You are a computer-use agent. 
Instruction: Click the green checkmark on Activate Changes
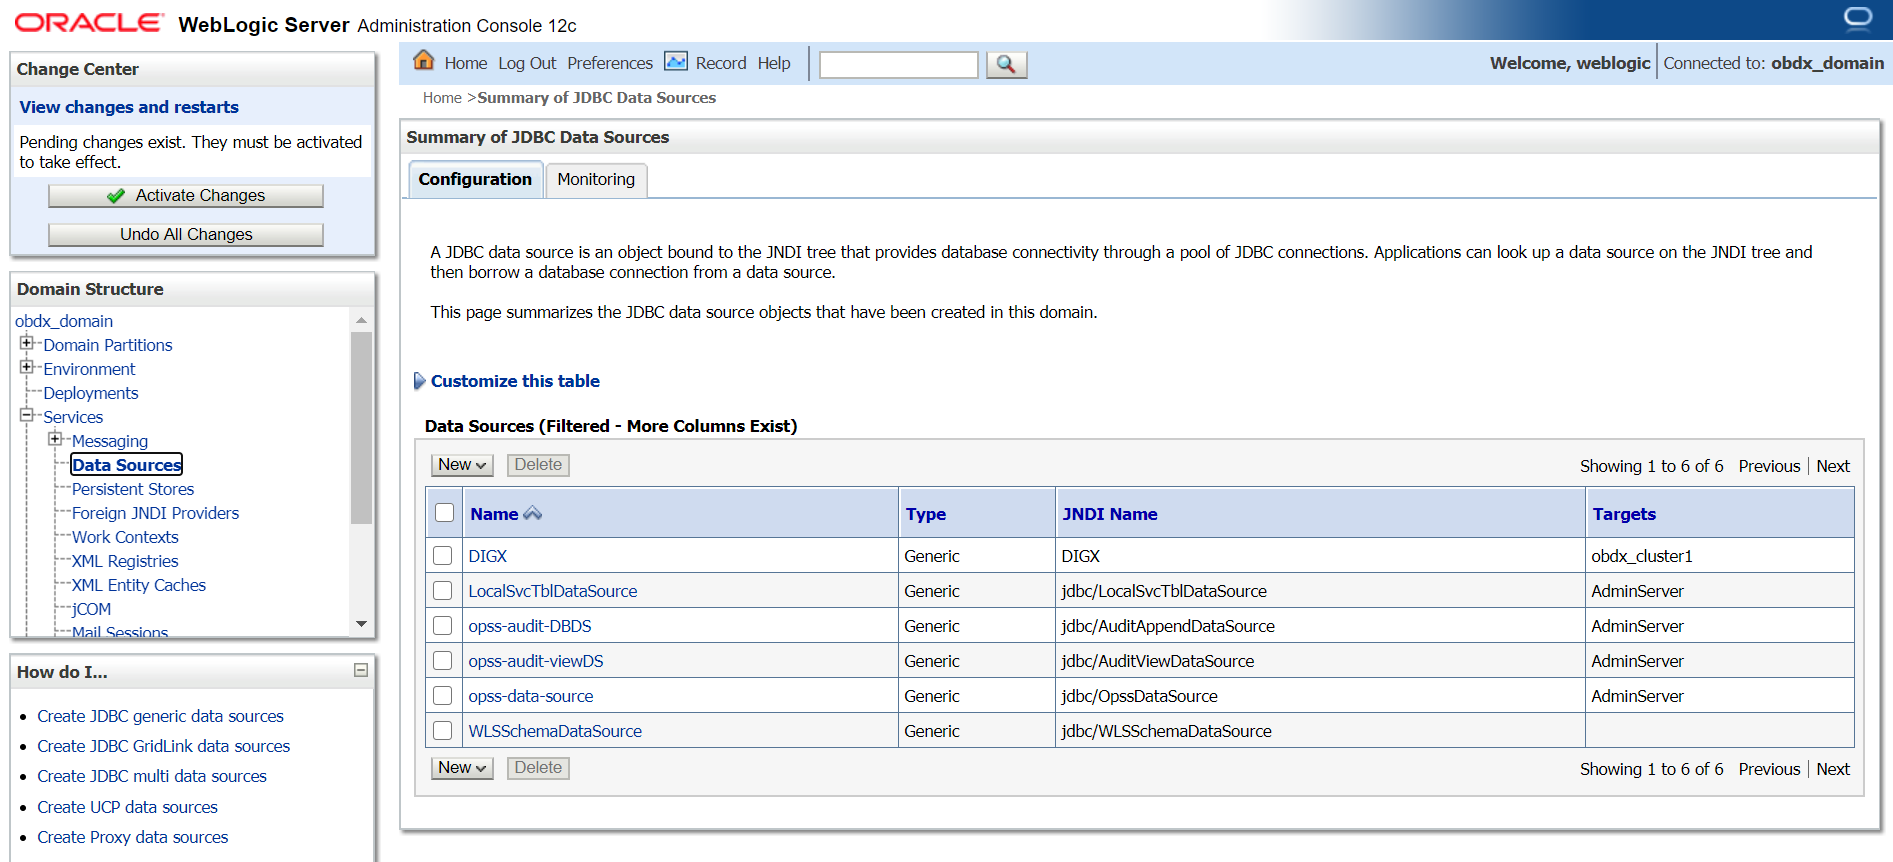[116, 196]
